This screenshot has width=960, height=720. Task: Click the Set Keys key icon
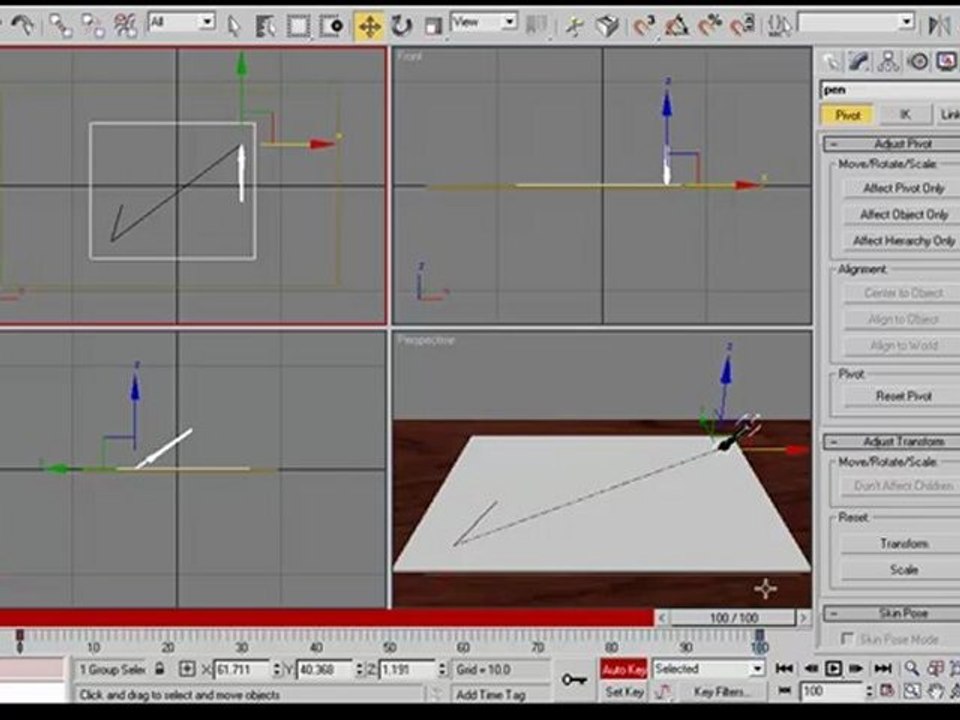[574, 680]
